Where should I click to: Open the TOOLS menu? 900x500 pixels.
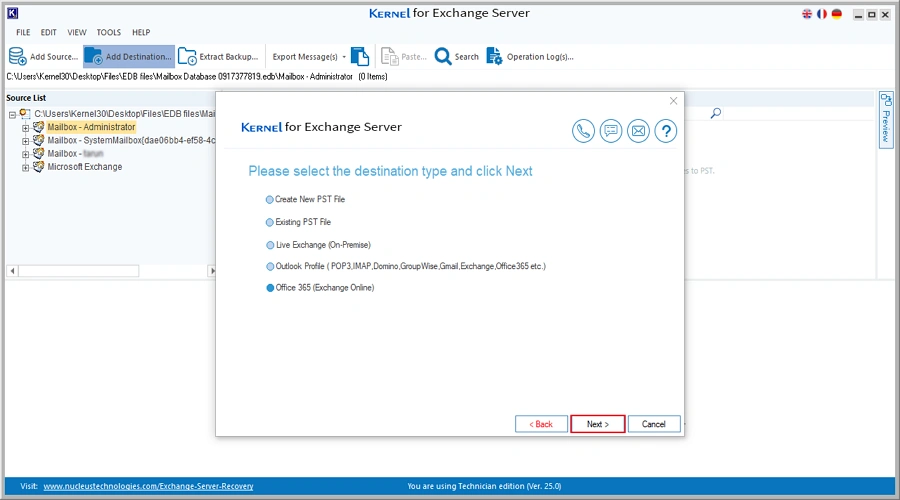pos(108,32)
